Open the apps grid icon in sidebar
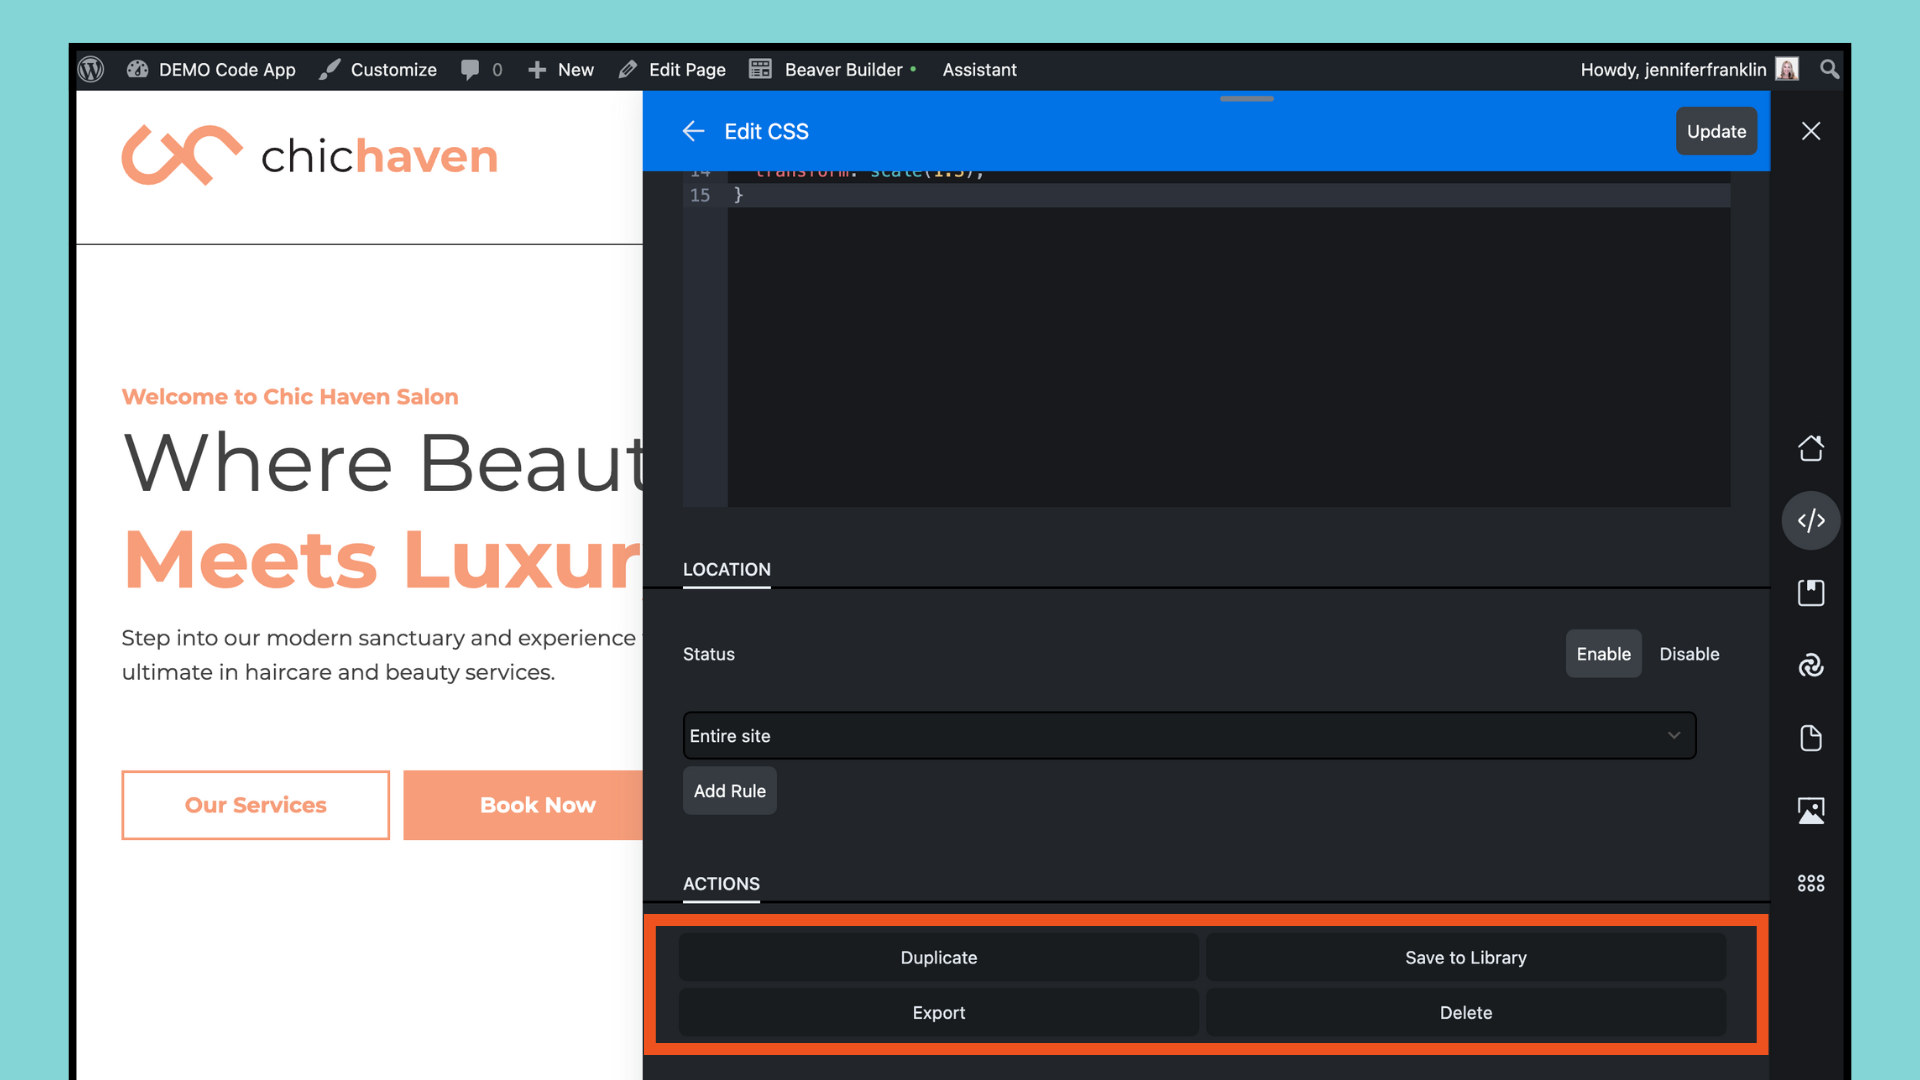The image size is (1920, 1080). point(1810,883)
